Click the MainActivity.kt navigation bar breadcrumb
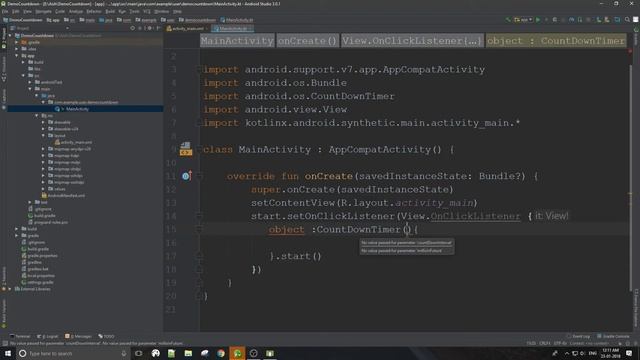 tap(237, 20)
